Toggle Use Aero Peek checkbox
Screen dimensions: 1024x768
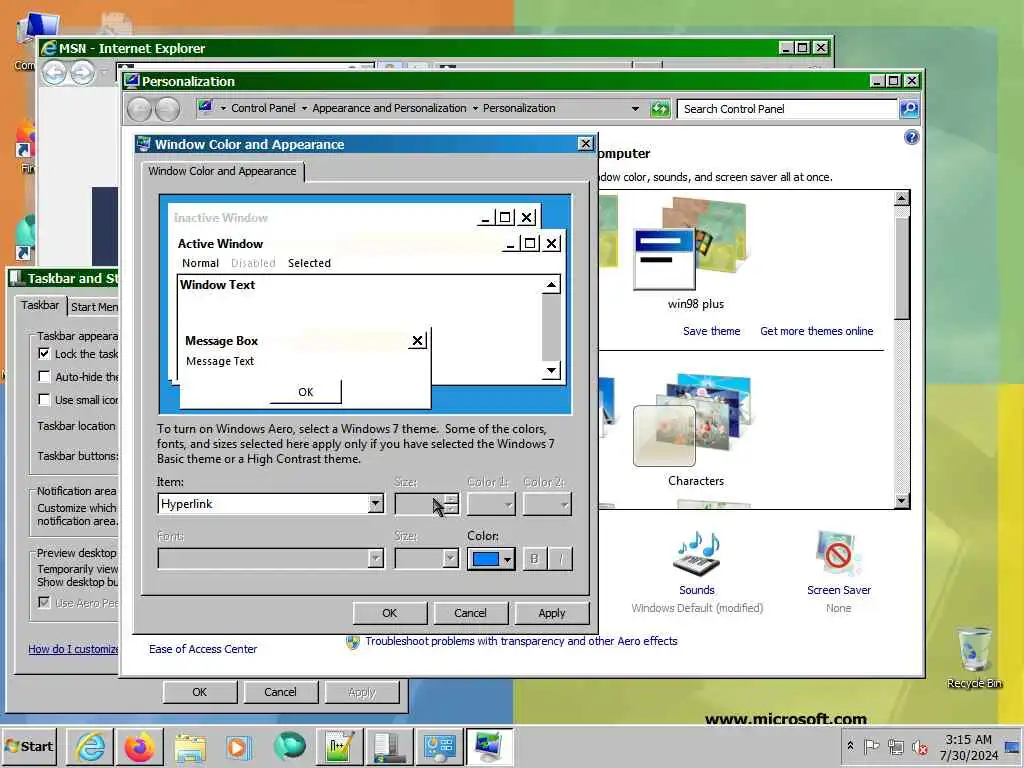coord(44,602)
